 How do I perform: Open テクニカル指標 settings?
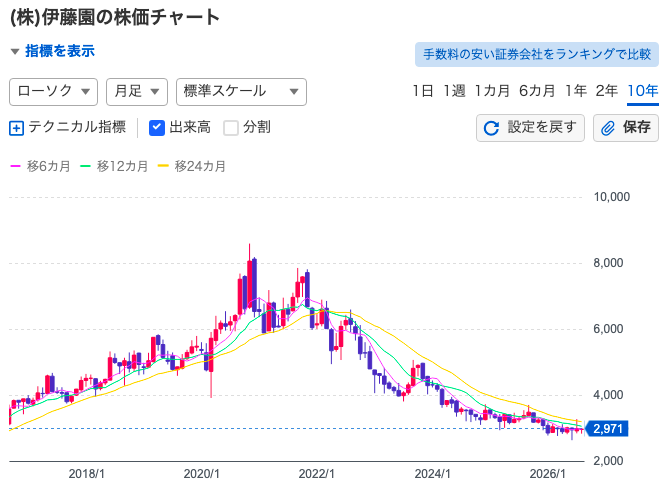point(77,127)
